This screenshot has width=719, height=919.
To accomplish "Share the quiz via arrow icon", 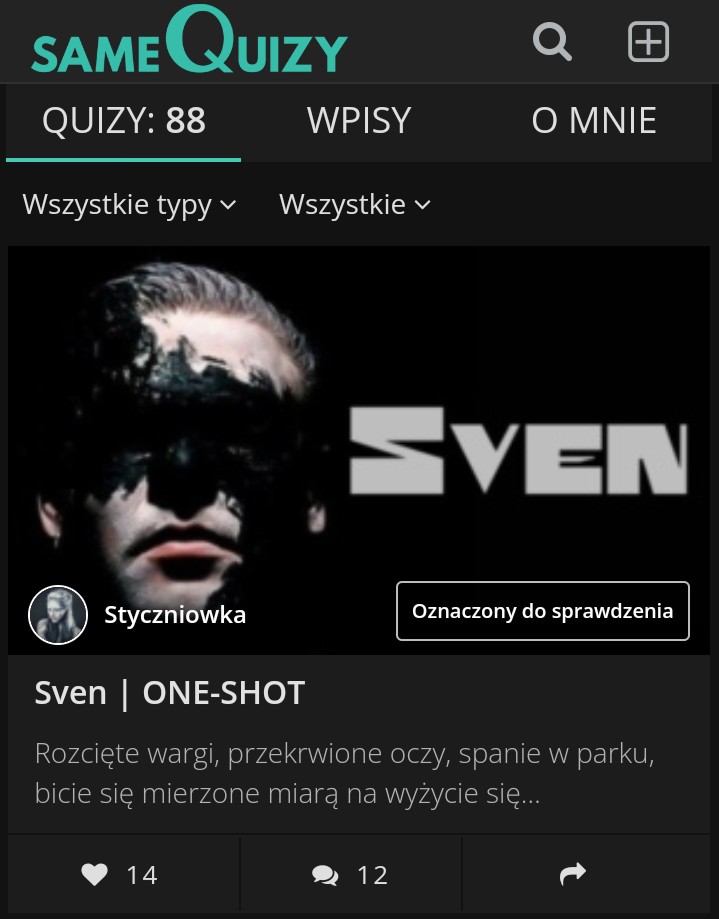I will [573, 874].
